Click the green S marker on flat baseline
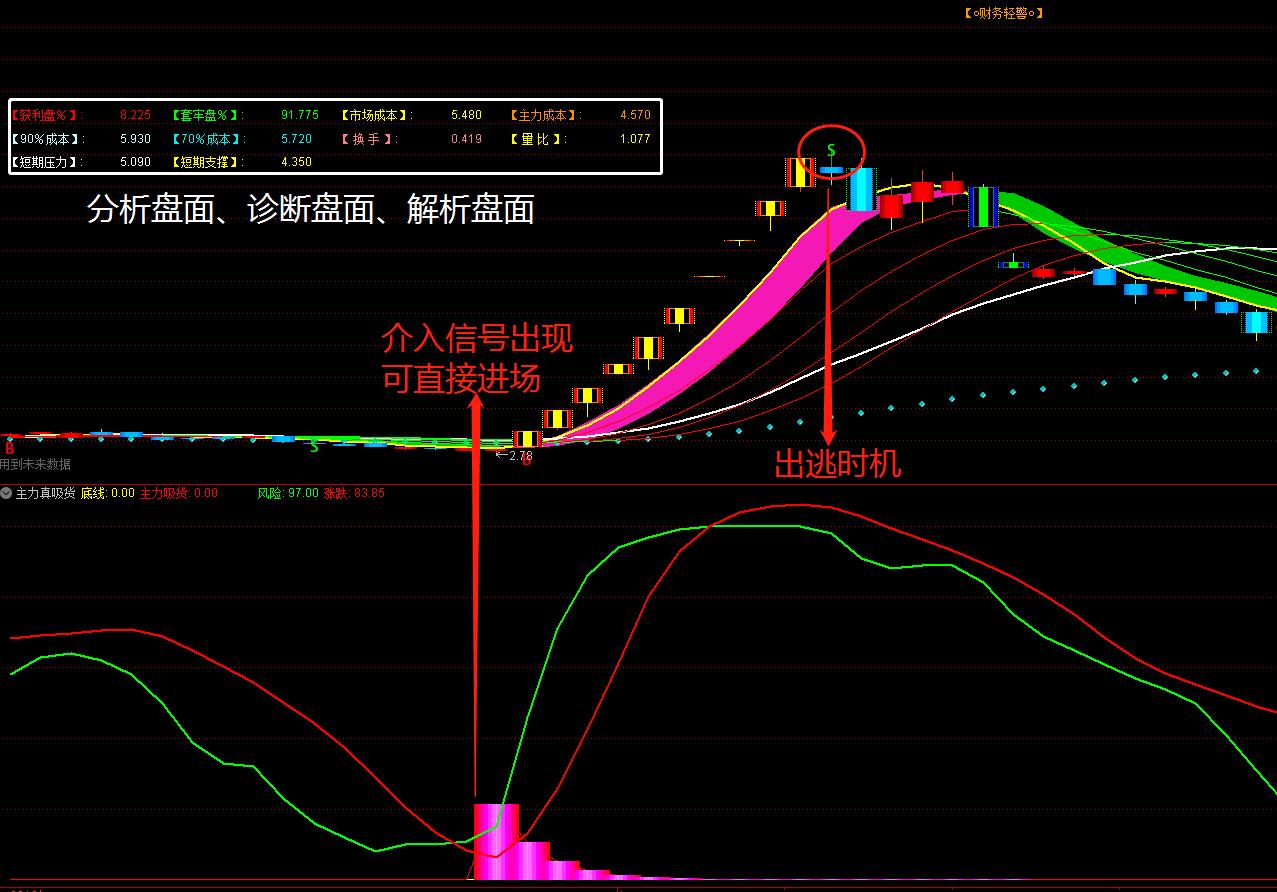1277x892 pixels. 314,447
